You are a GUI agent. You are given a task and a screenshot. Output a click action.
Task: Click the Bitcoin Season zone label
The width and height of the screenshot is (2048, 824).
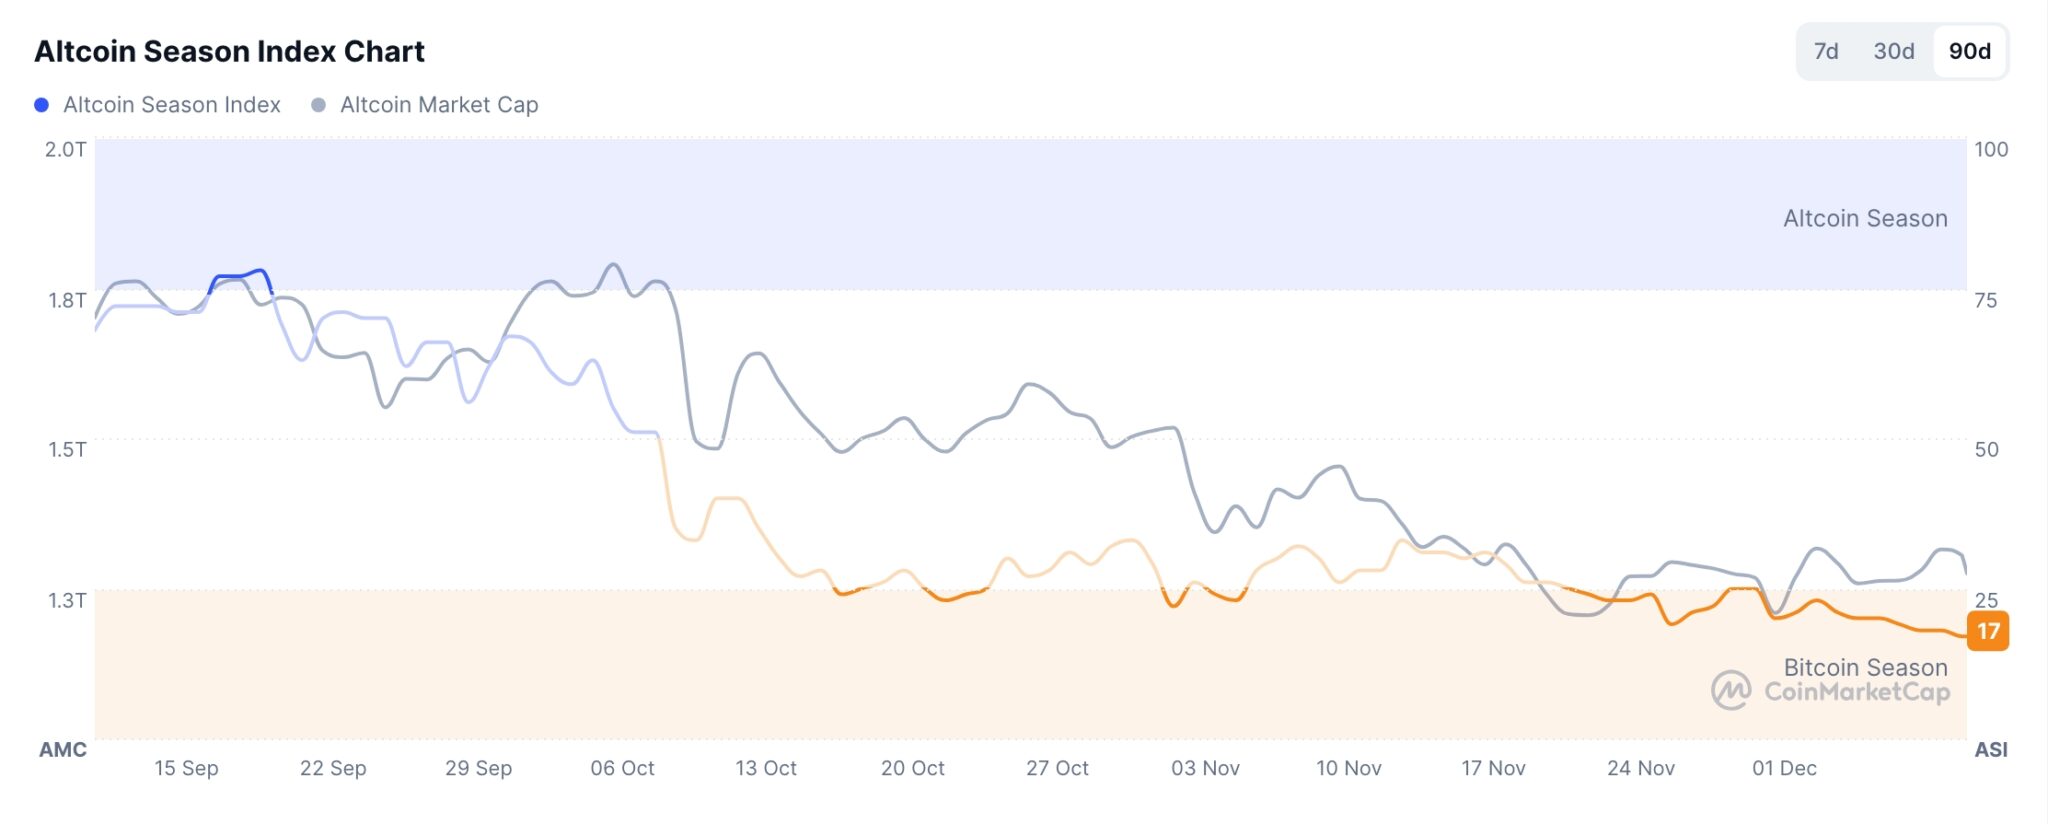pos(1865,667)
